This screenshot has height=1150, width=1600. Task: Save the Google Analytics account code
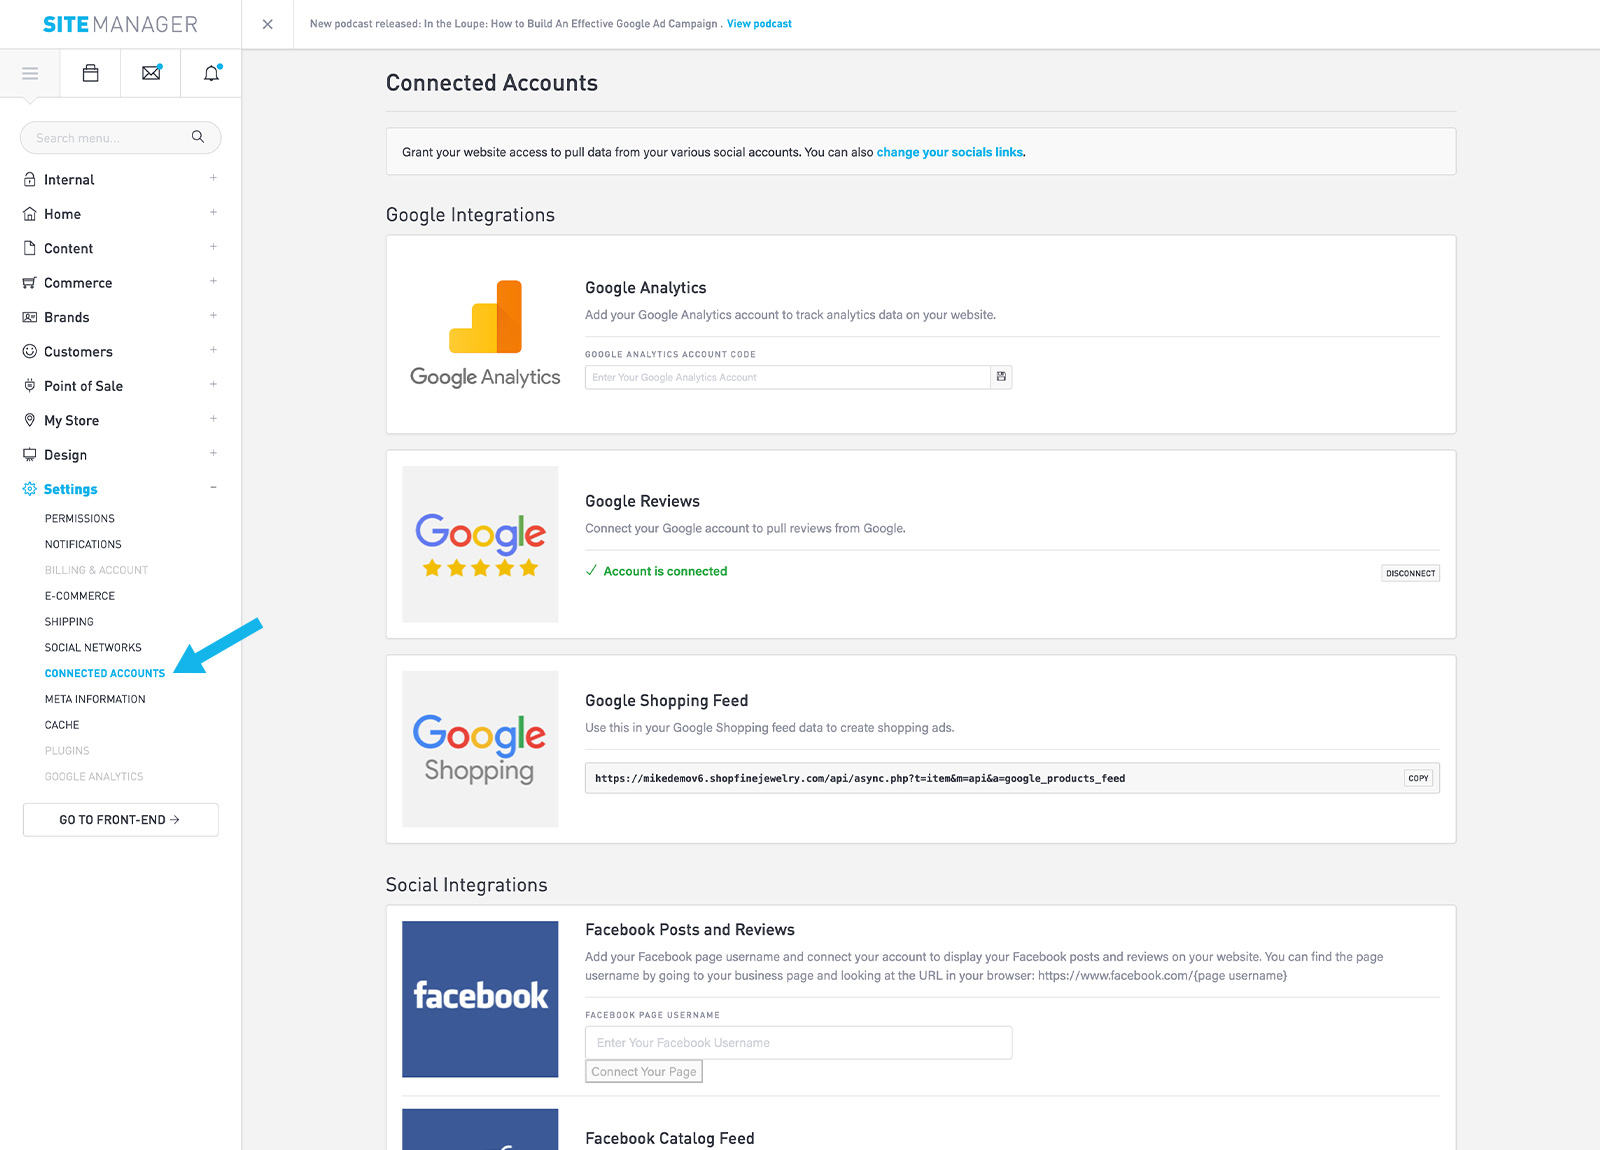pos(1001,377)
